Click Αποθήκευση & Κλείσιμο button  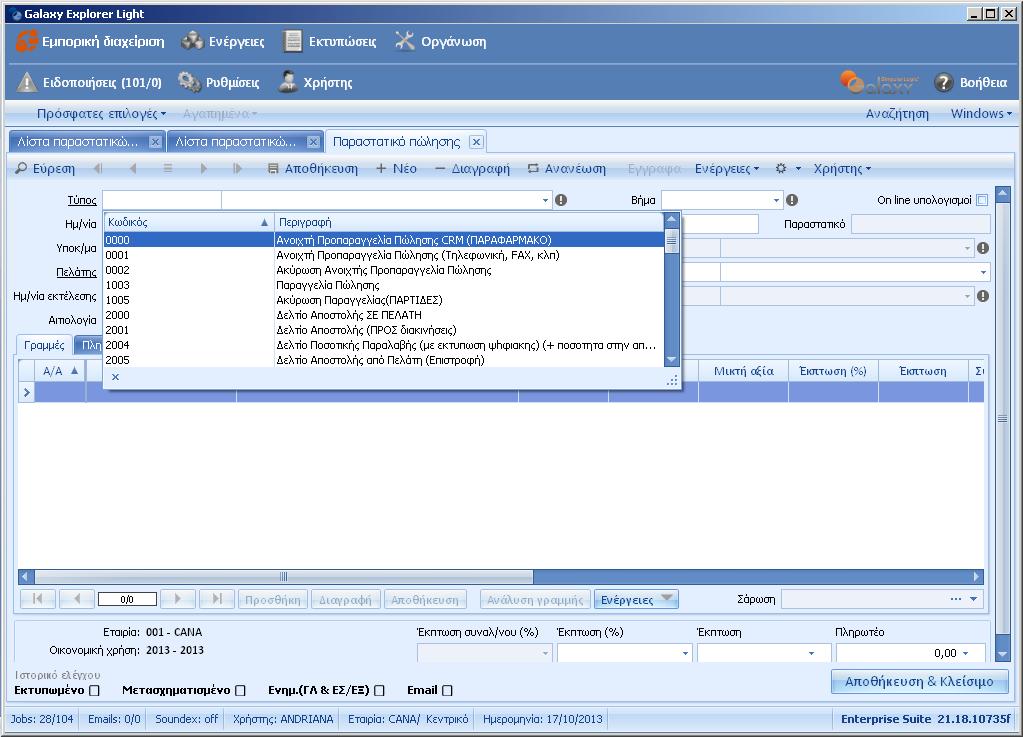click(919, 682)
